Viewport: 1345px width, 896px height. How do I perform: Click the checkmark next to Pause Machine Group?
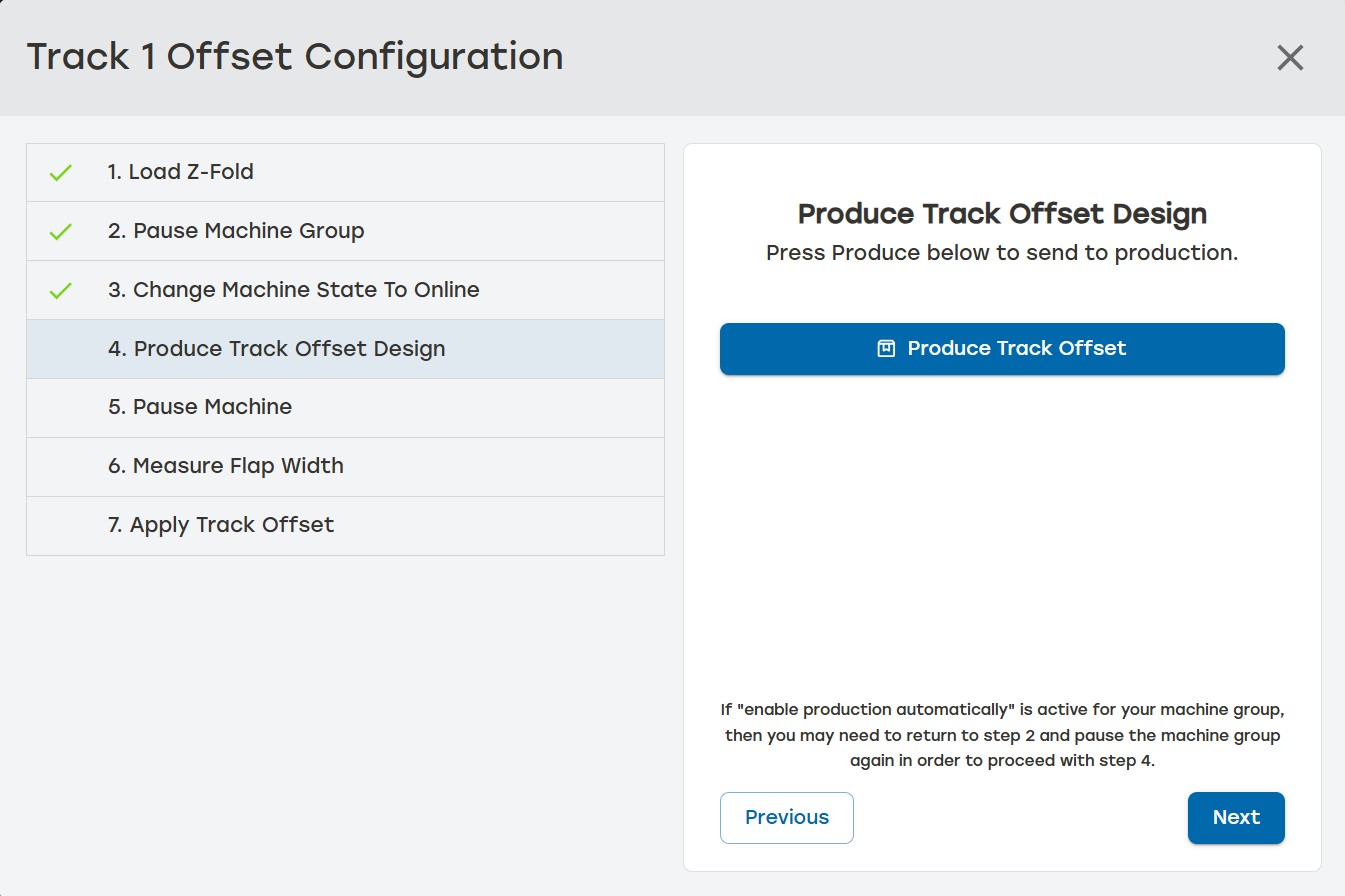(60, 230)
